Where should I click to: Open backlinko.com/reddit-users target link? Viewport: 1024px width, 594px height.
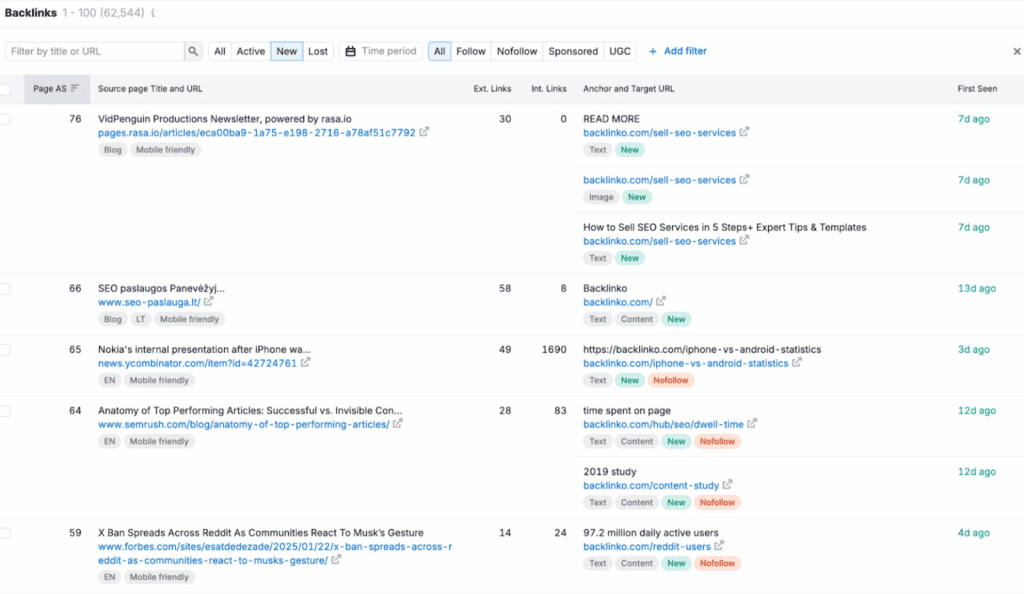(647, 546)
